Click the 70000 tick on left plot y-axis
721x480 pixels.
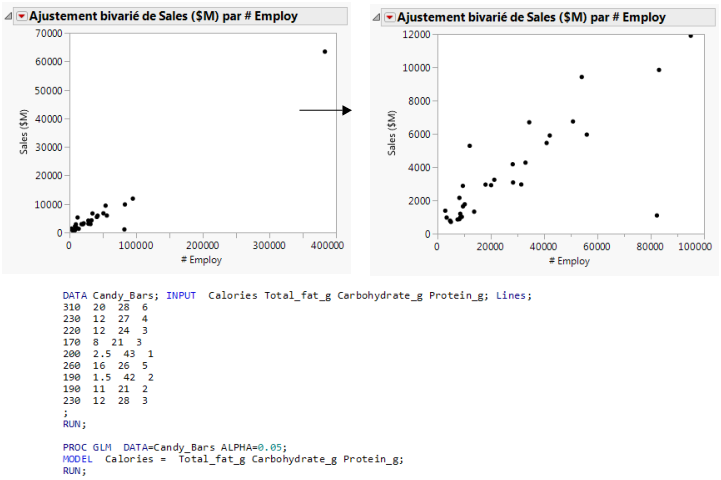point(49,33)
